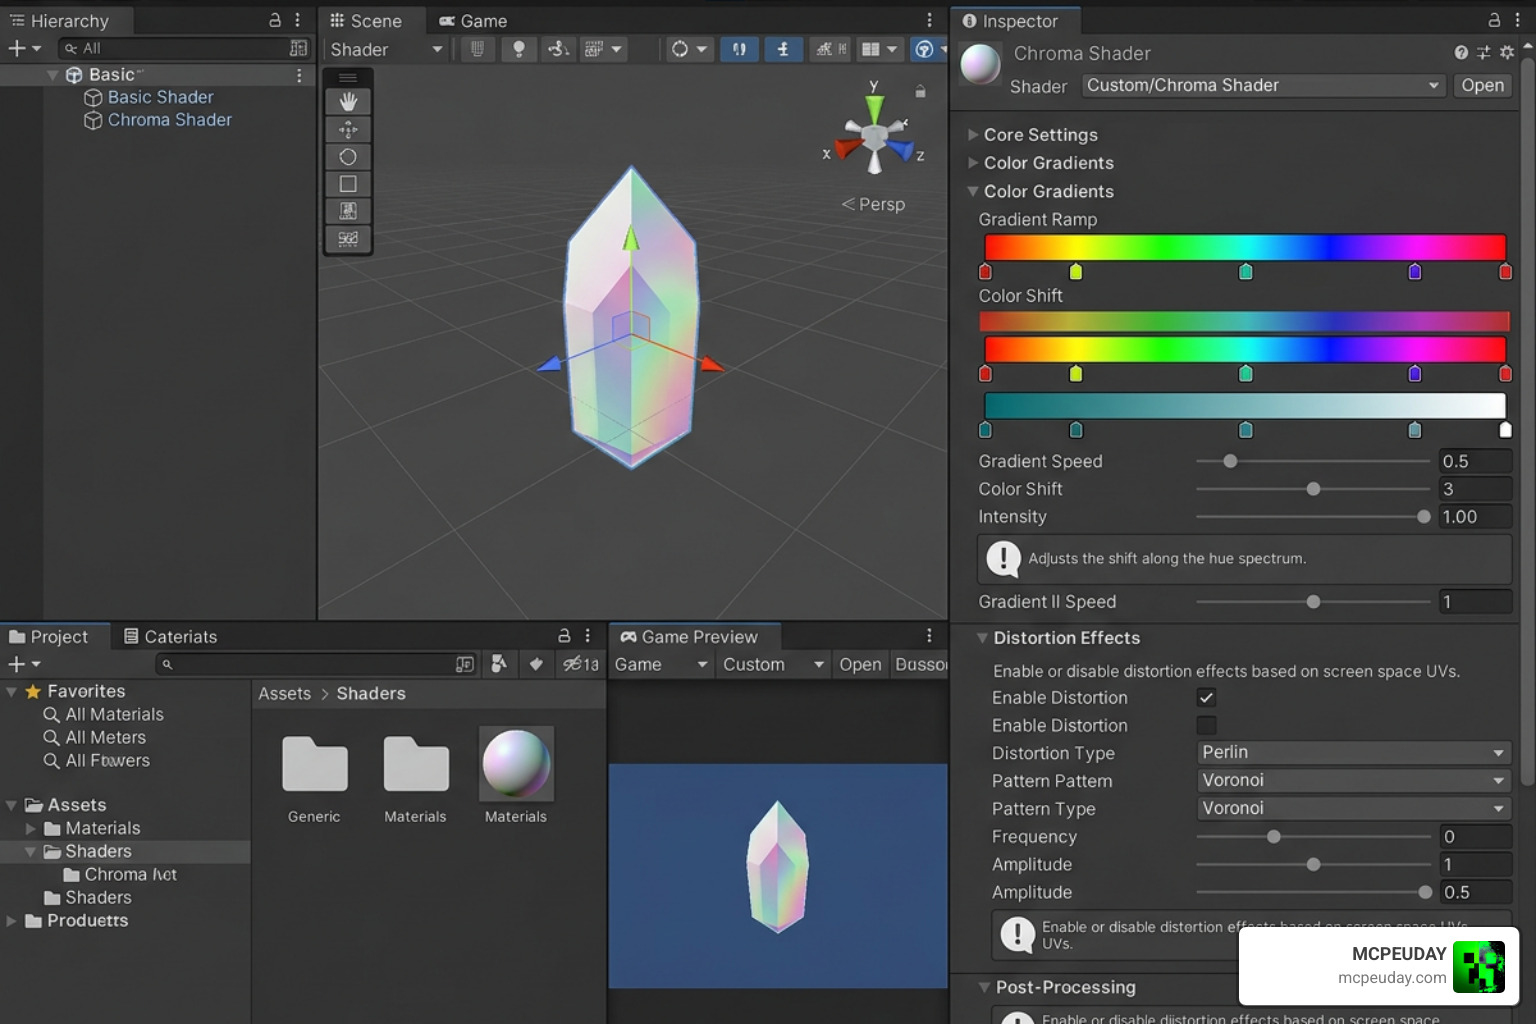1536x1024 pixels.
Task: Select the combined Transform tool
Action: [348, 238]
